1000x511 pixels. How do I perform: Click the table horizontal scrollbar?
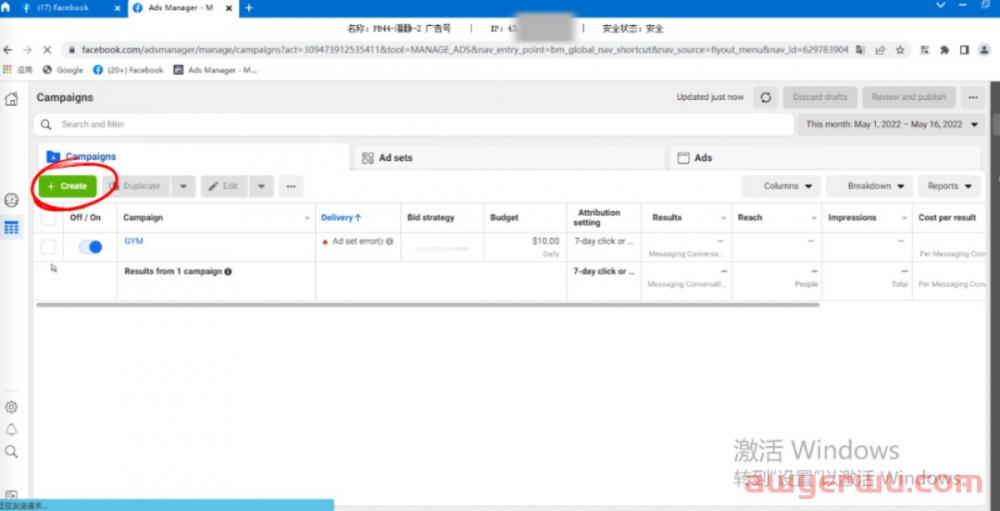pos(428,305)
